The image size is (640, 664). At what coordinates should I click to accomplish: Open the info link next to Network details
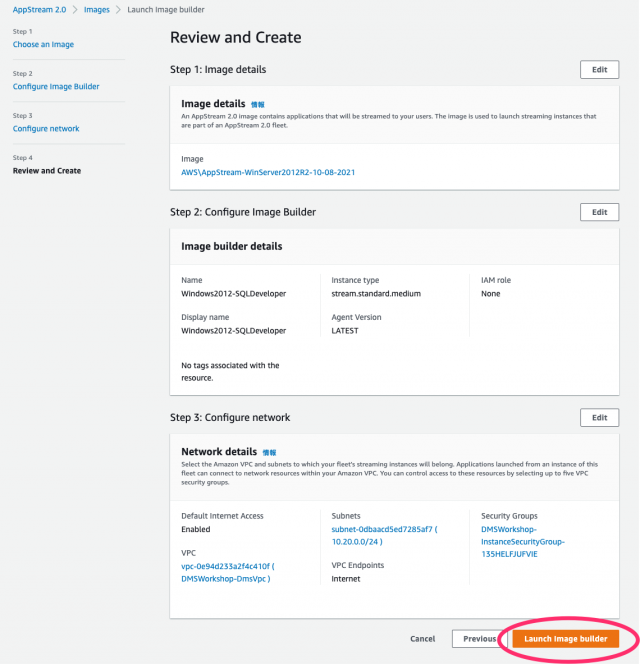[x=269, y=453]
